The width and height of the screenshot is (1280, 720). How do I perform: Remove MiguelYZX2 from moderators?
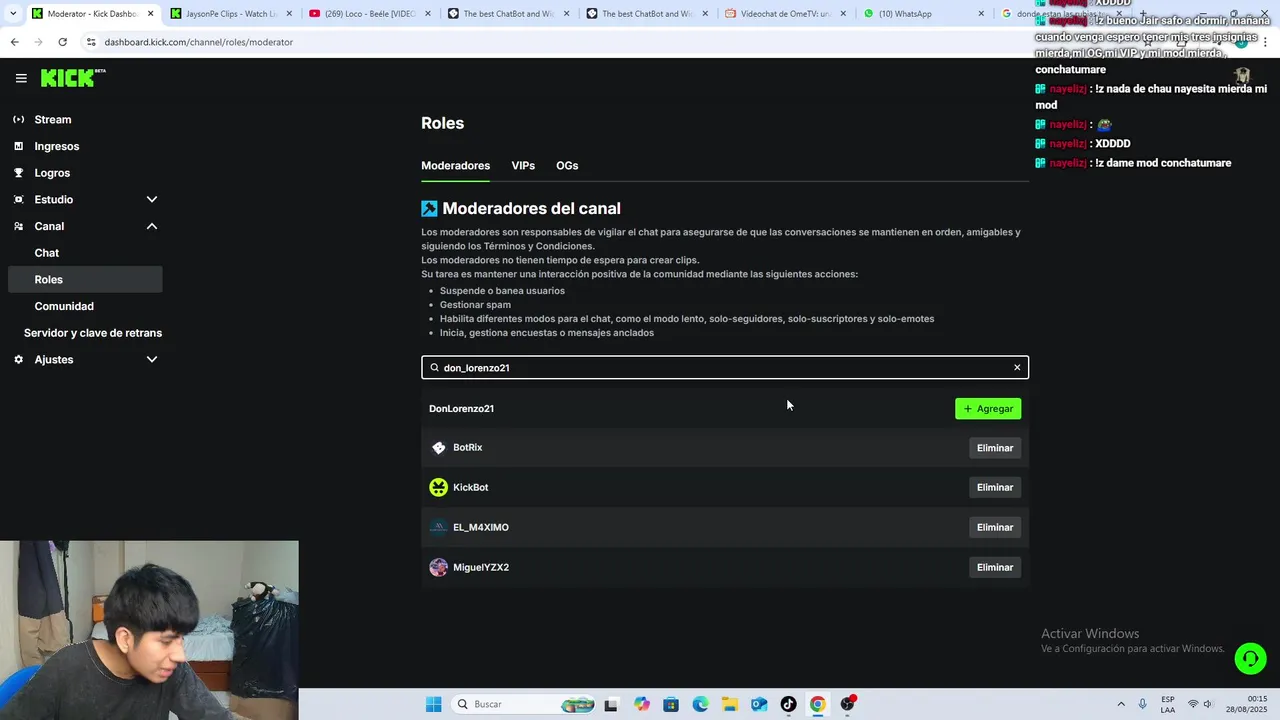[995, 567]
